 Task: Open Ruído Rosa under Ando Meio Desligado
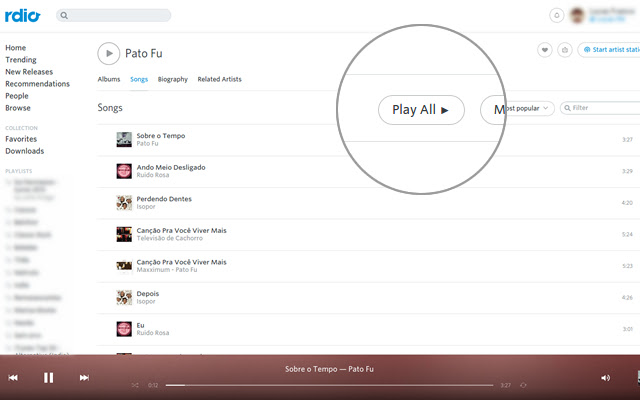(153, 175)
